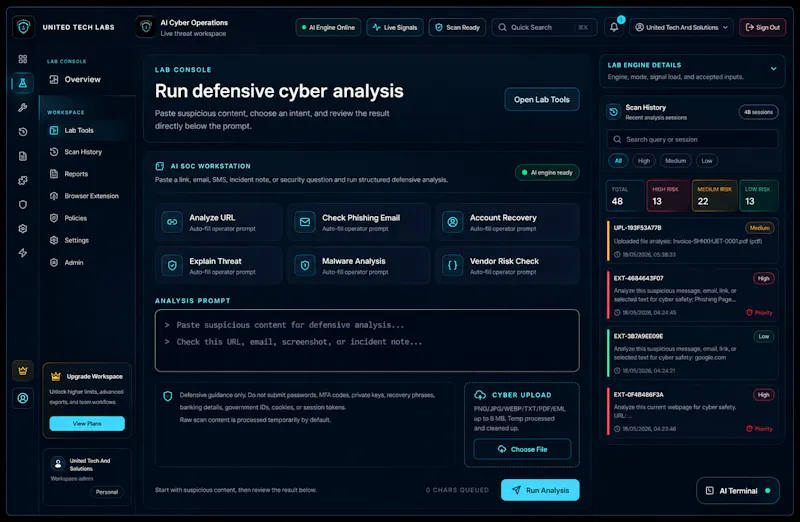
Task: Select the All filter chip
Action: 618,161
